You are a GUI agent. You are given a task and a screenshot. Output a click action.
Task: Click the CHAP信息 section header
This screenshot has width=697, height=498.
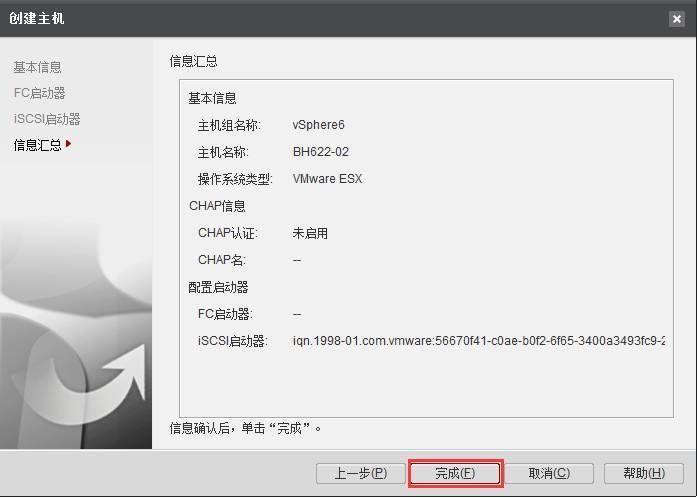click(x=217, y=206)
